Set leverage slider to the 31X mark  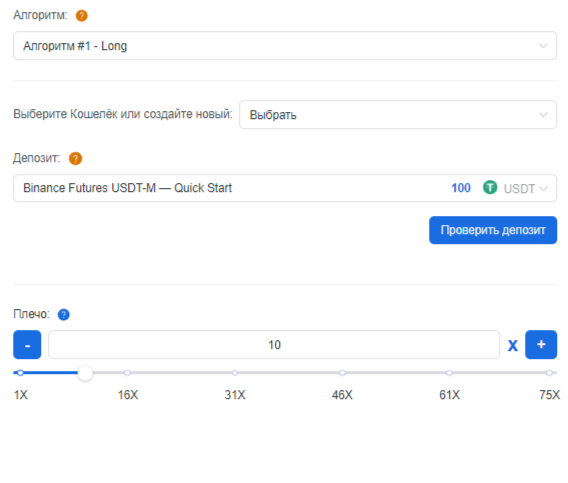235,373
